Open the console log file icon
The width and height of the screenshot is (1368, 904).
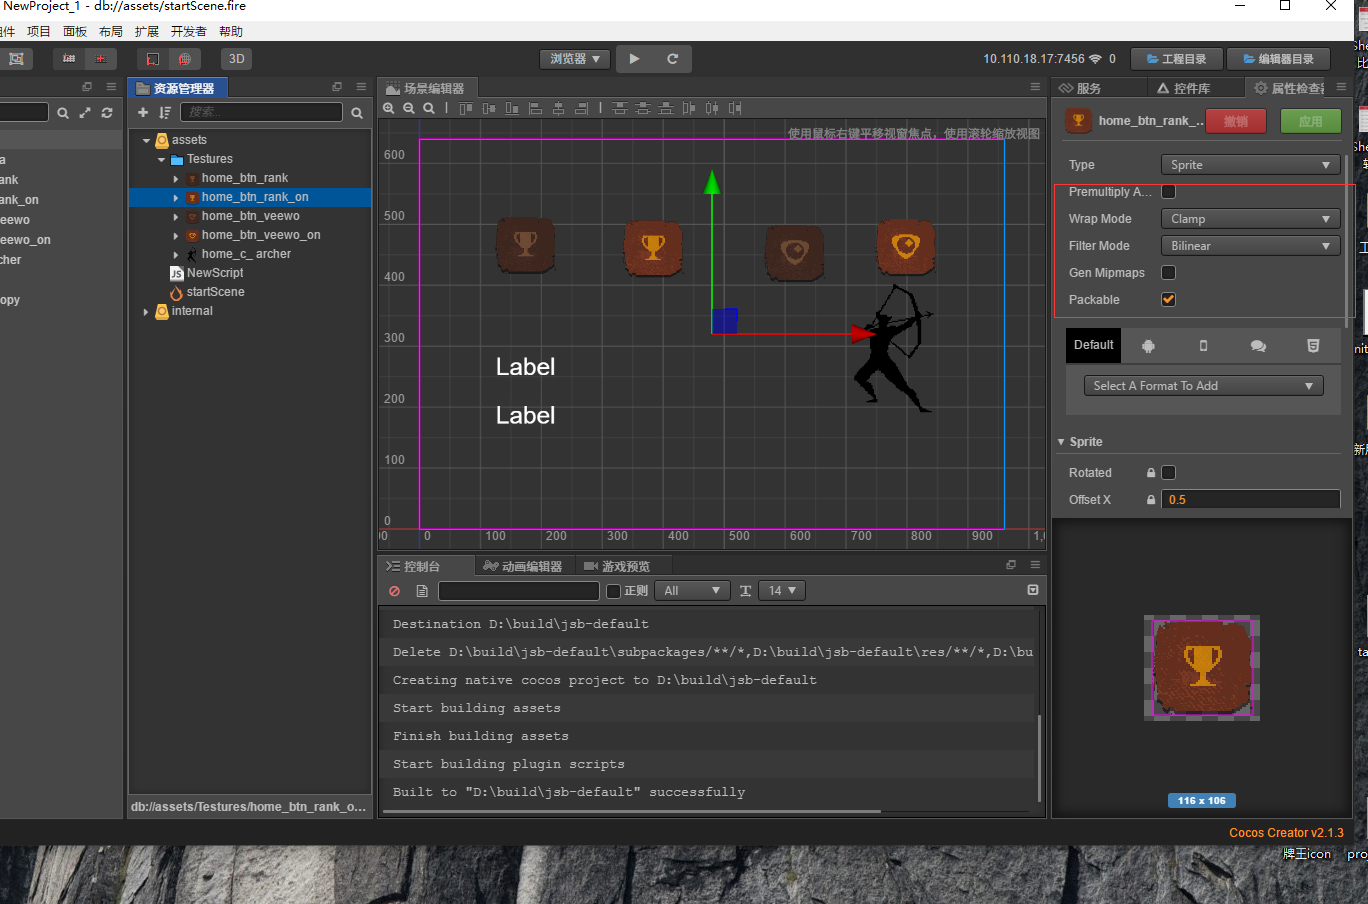pyautogui.click(x=422, y=591)
